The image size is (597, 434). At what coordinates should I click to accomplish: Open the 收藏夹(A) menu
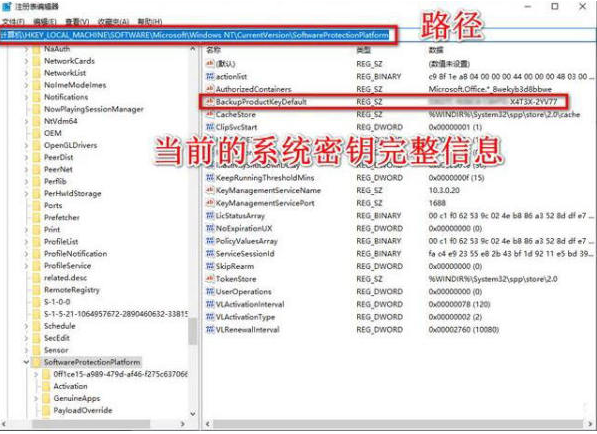(x=113, y=22)
